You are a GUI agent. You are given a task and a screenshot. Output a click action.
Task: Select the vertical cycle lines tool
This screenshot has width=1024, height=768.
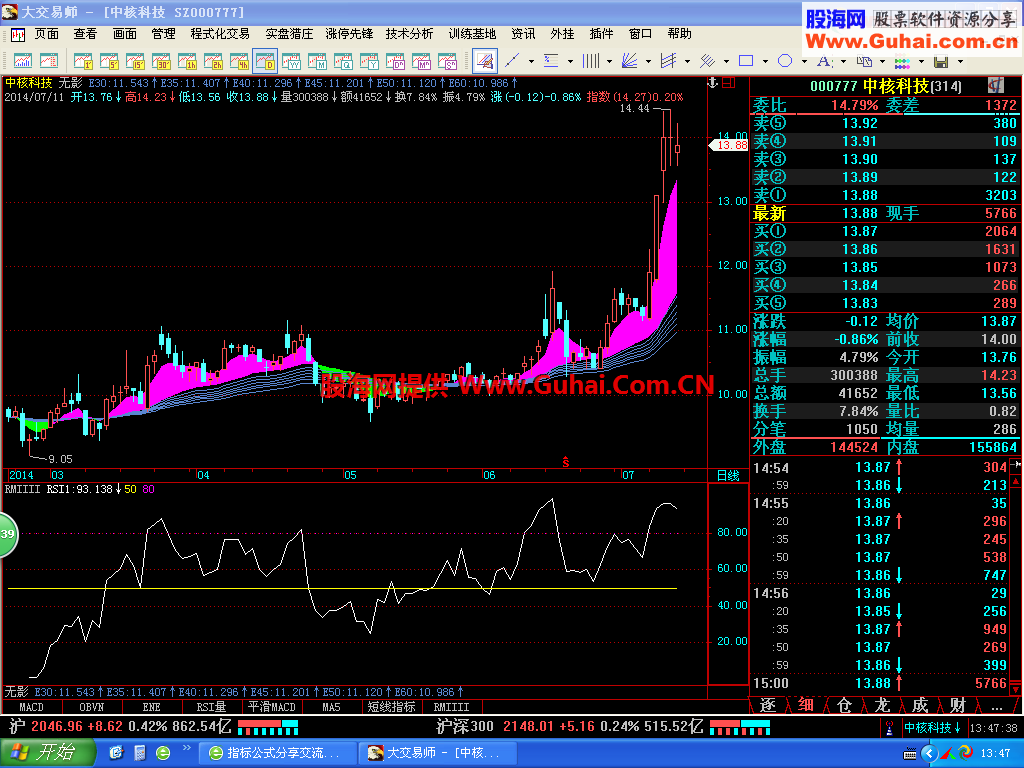(x=591, y=61)
